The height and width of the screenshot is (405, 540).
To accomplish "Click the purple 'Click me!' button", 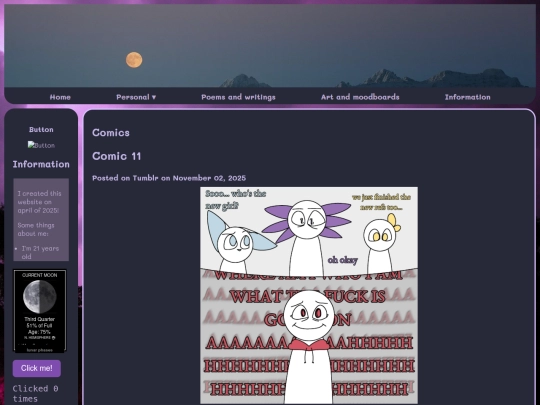I will pyautogui.click(x=37, y=368).
